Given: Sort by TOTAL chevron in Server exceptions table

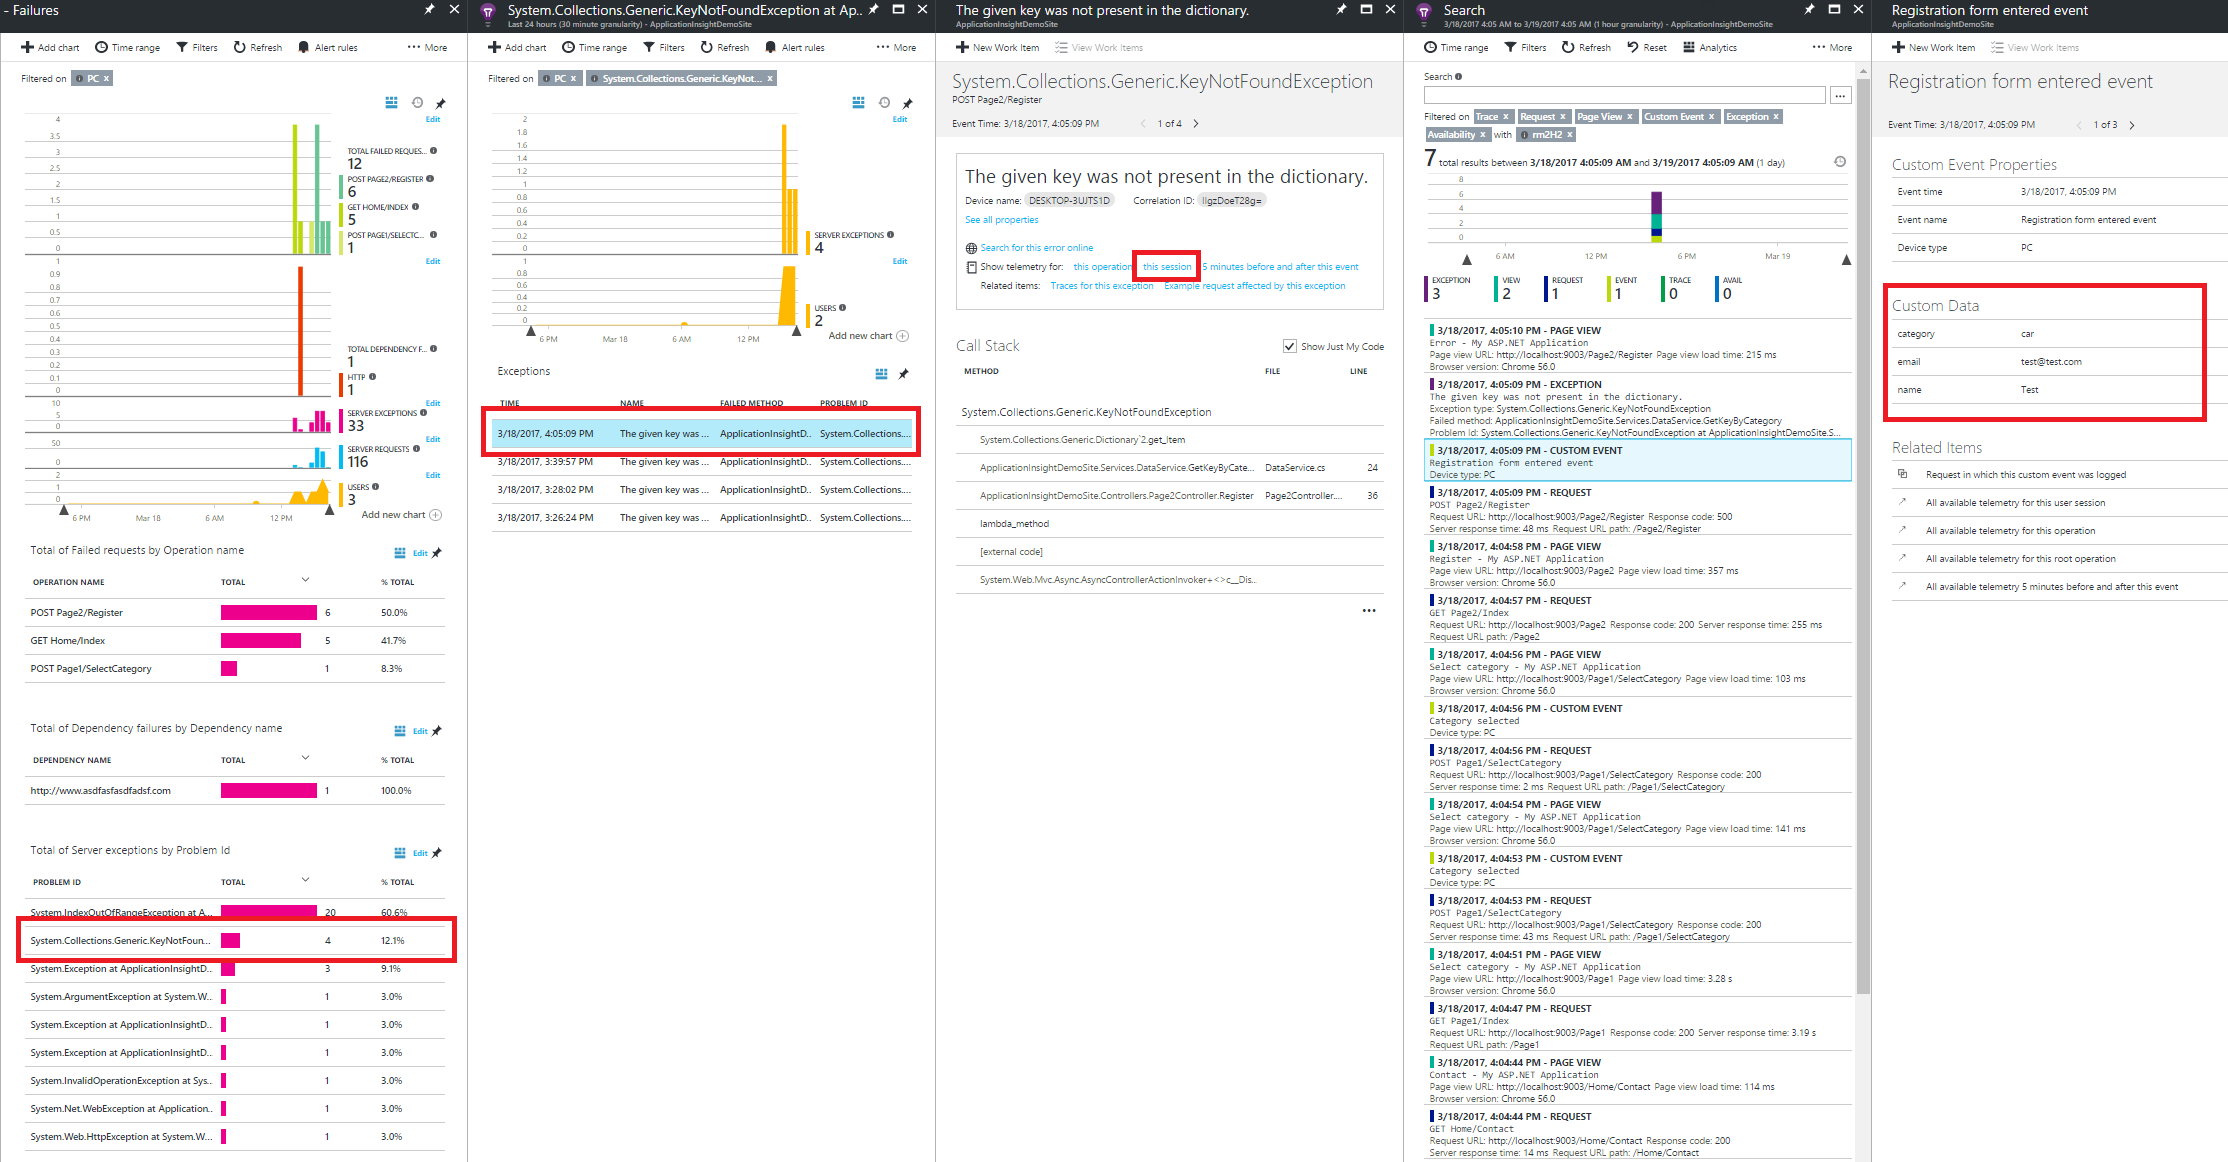Looking at the screenshot, I should 305,880.
